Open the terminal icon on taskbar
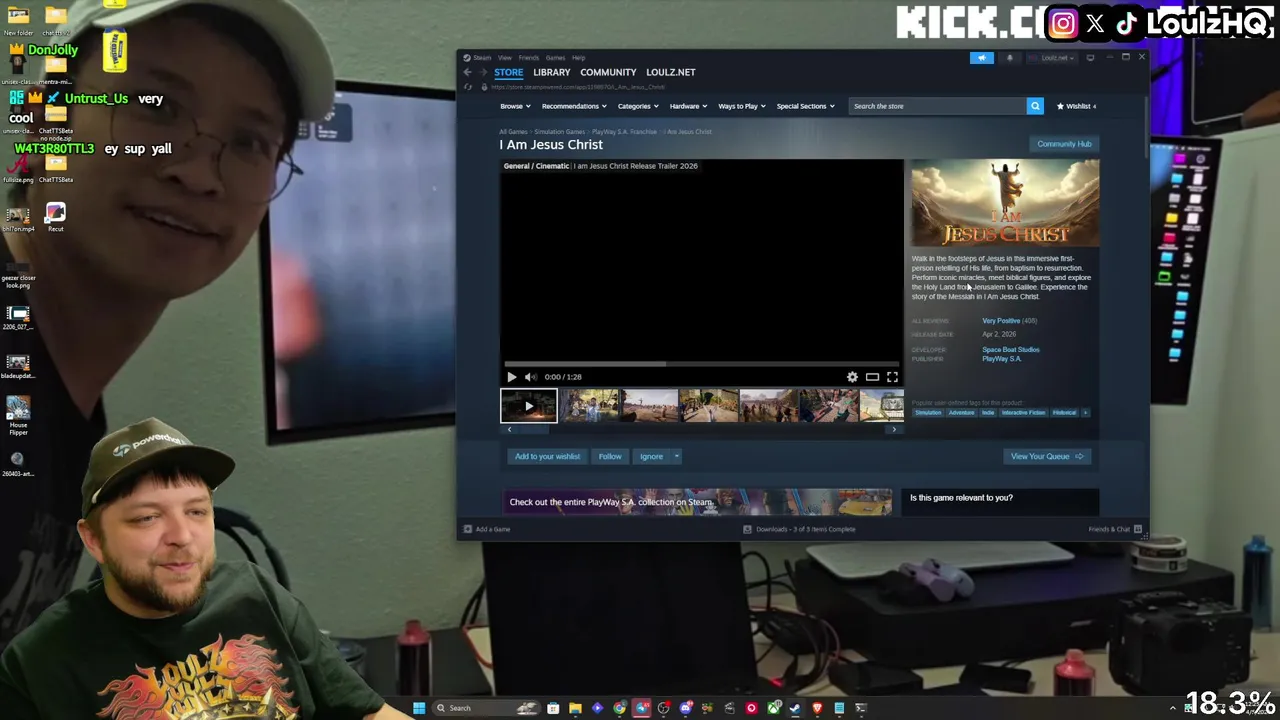This screenshot has height=720, width=1280. (861, 708)
